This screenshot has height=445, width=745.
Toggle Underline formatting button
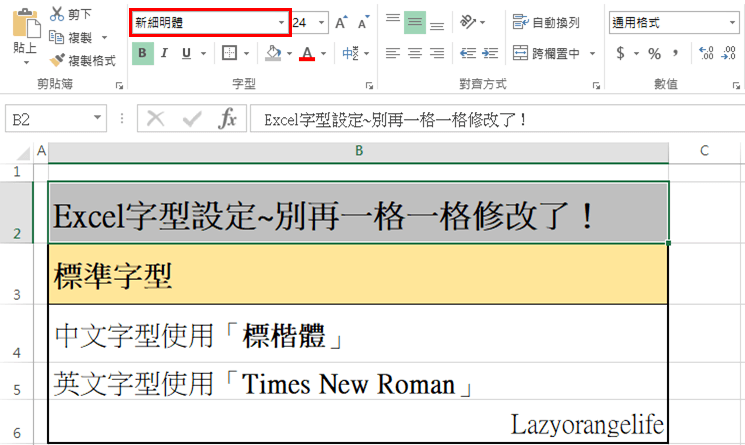point(187,53)
